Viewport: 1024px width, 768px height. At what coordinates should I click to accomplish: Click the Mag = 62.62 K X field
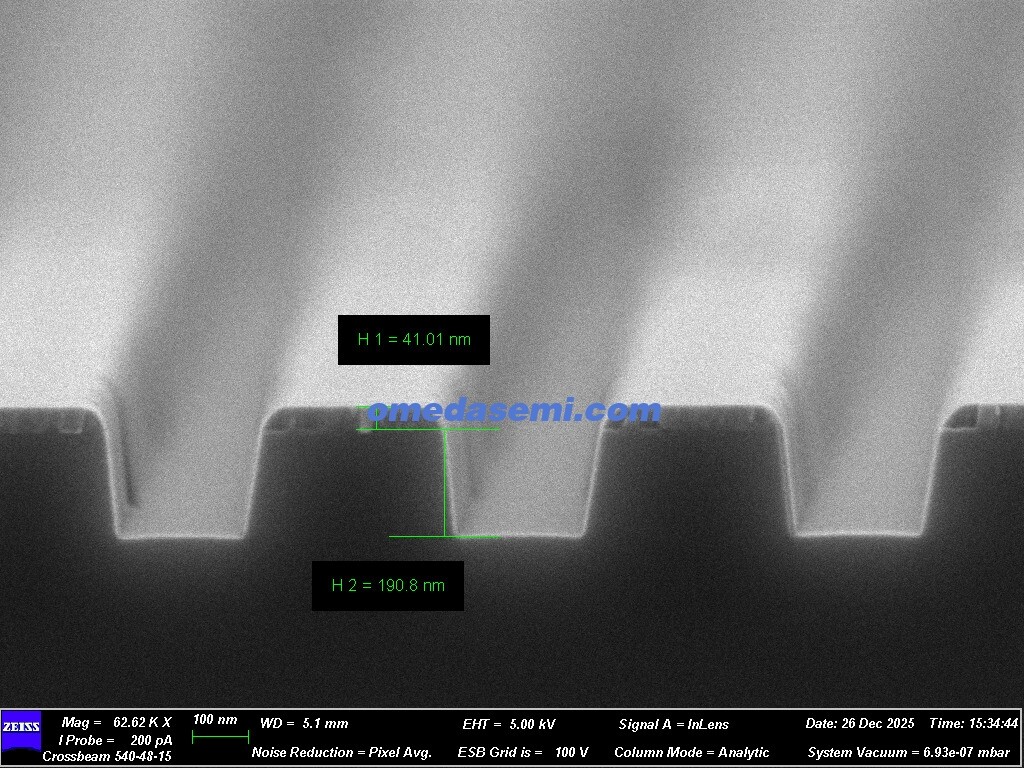(x=116, y=722)
